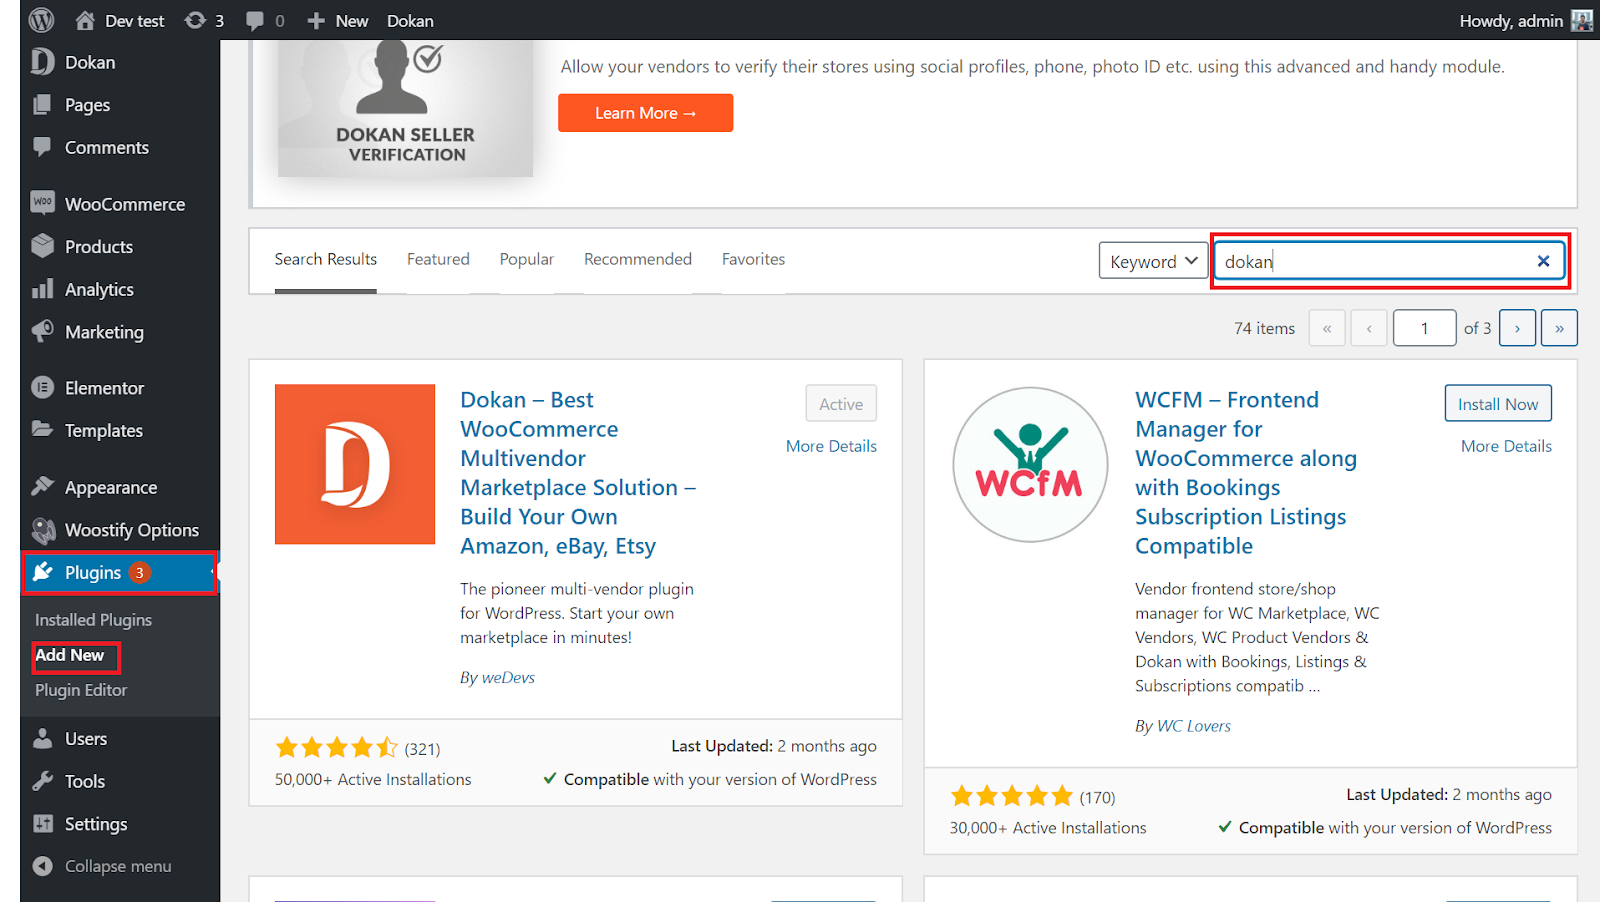The width and height of the screenshot is (1600, 902).
Task: Open Installed Plugins submenu item
Action: [93, 620]
